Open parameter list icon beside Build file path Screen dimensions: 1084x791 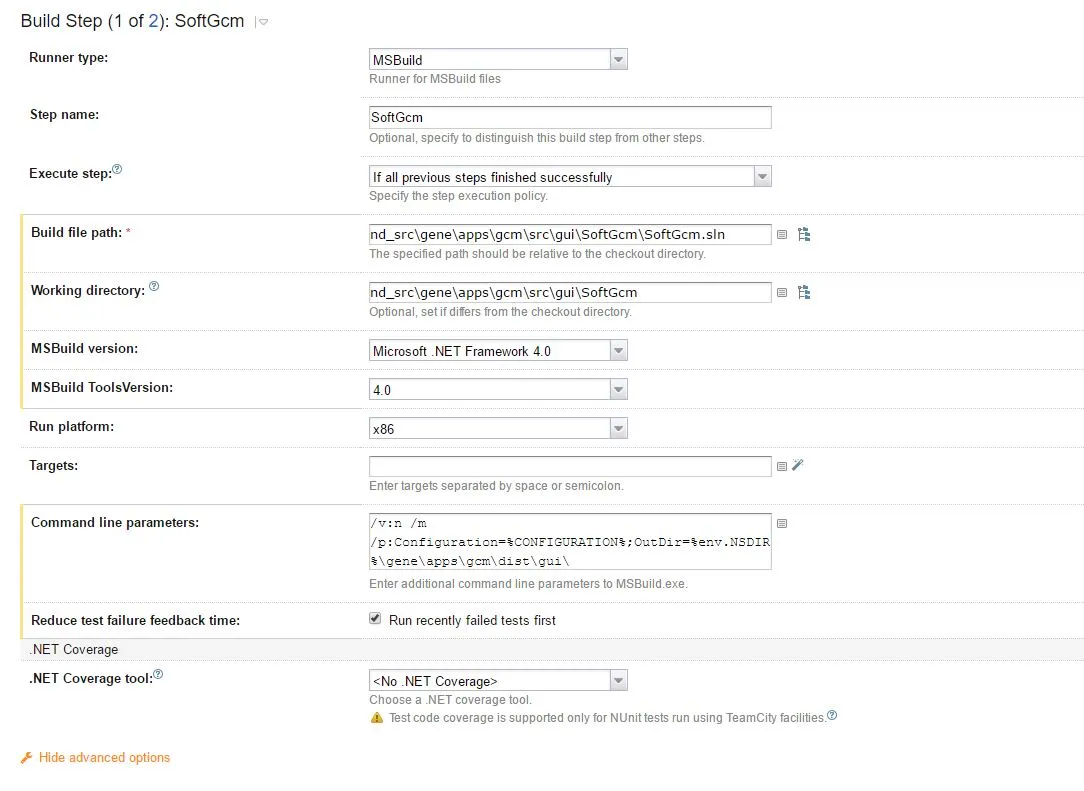[x=782, y=235]
